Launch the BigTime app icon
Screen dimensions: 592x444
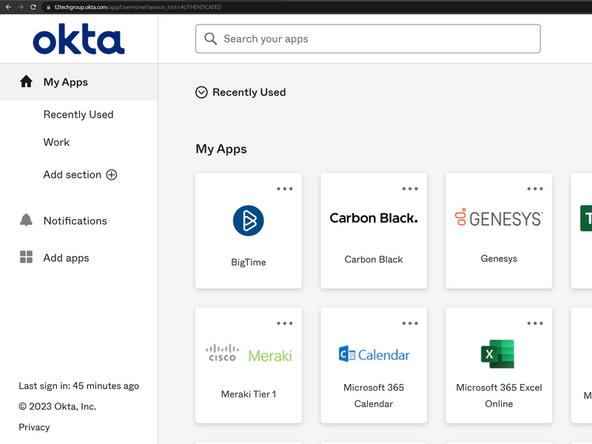248,220
